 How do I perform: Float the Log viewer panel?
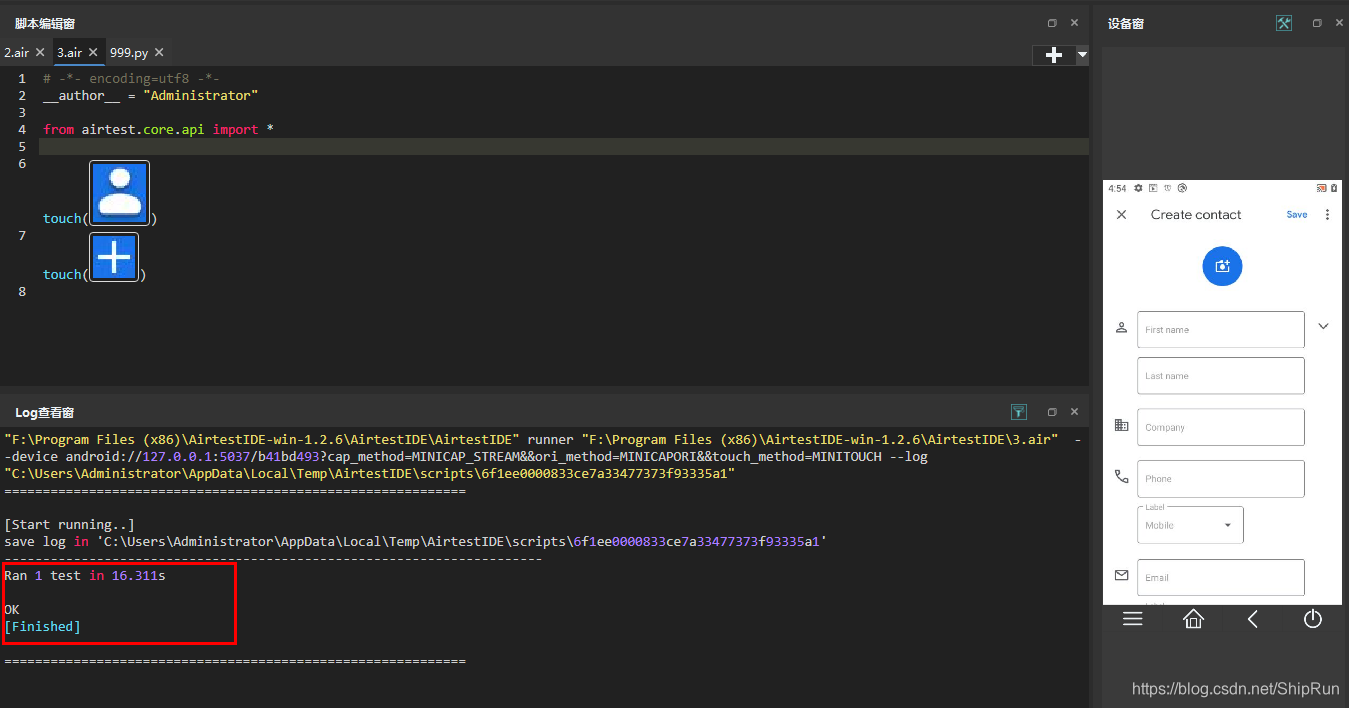click(x=1052, y=412)
